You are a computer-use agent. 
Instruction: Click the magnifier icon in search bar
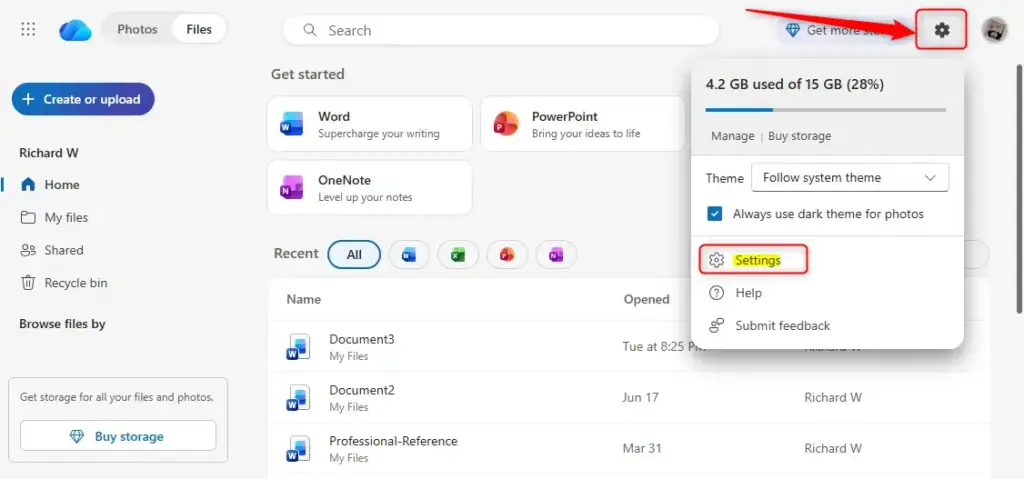[310, 30]
